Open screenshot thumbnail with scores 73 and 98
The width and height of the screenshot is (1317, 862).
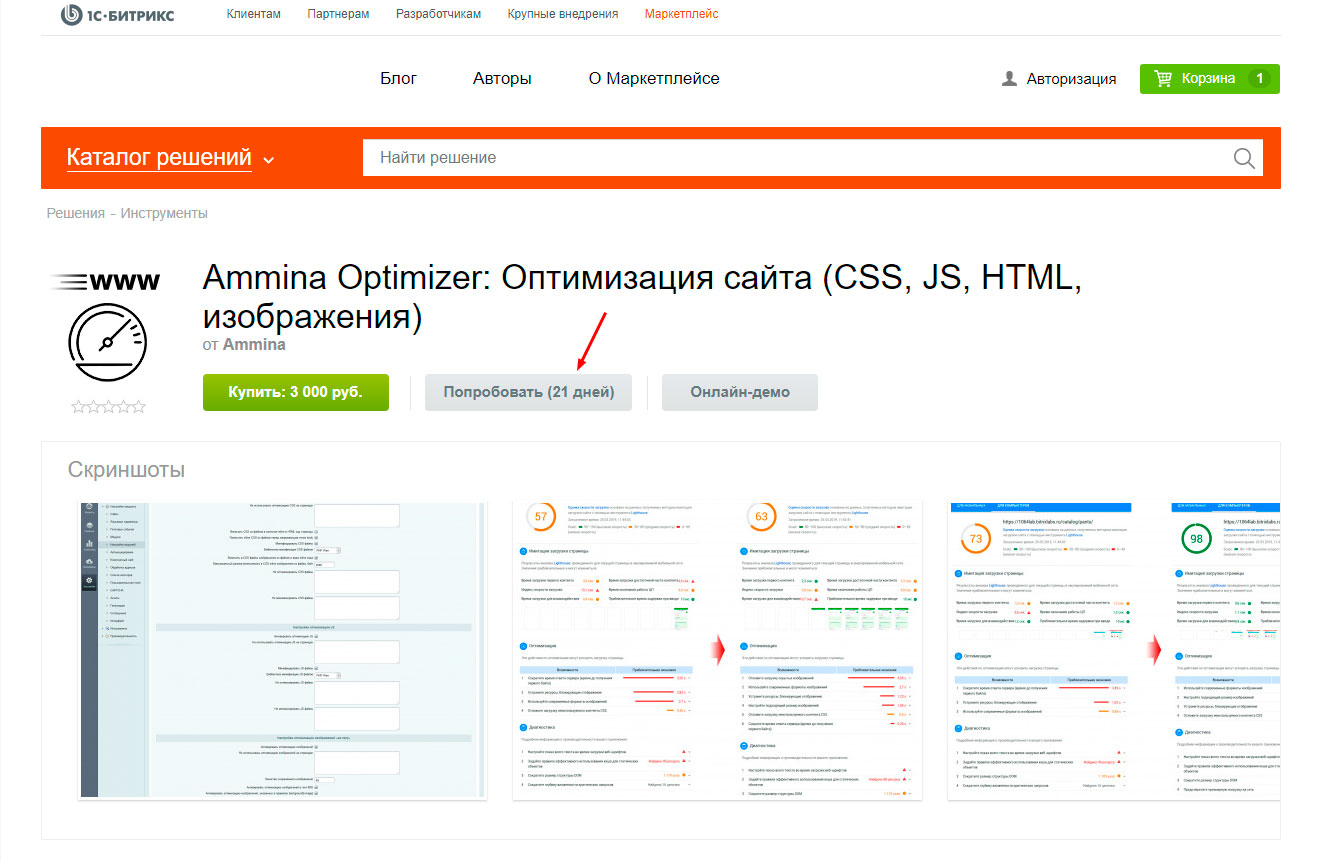(1113, 650)
